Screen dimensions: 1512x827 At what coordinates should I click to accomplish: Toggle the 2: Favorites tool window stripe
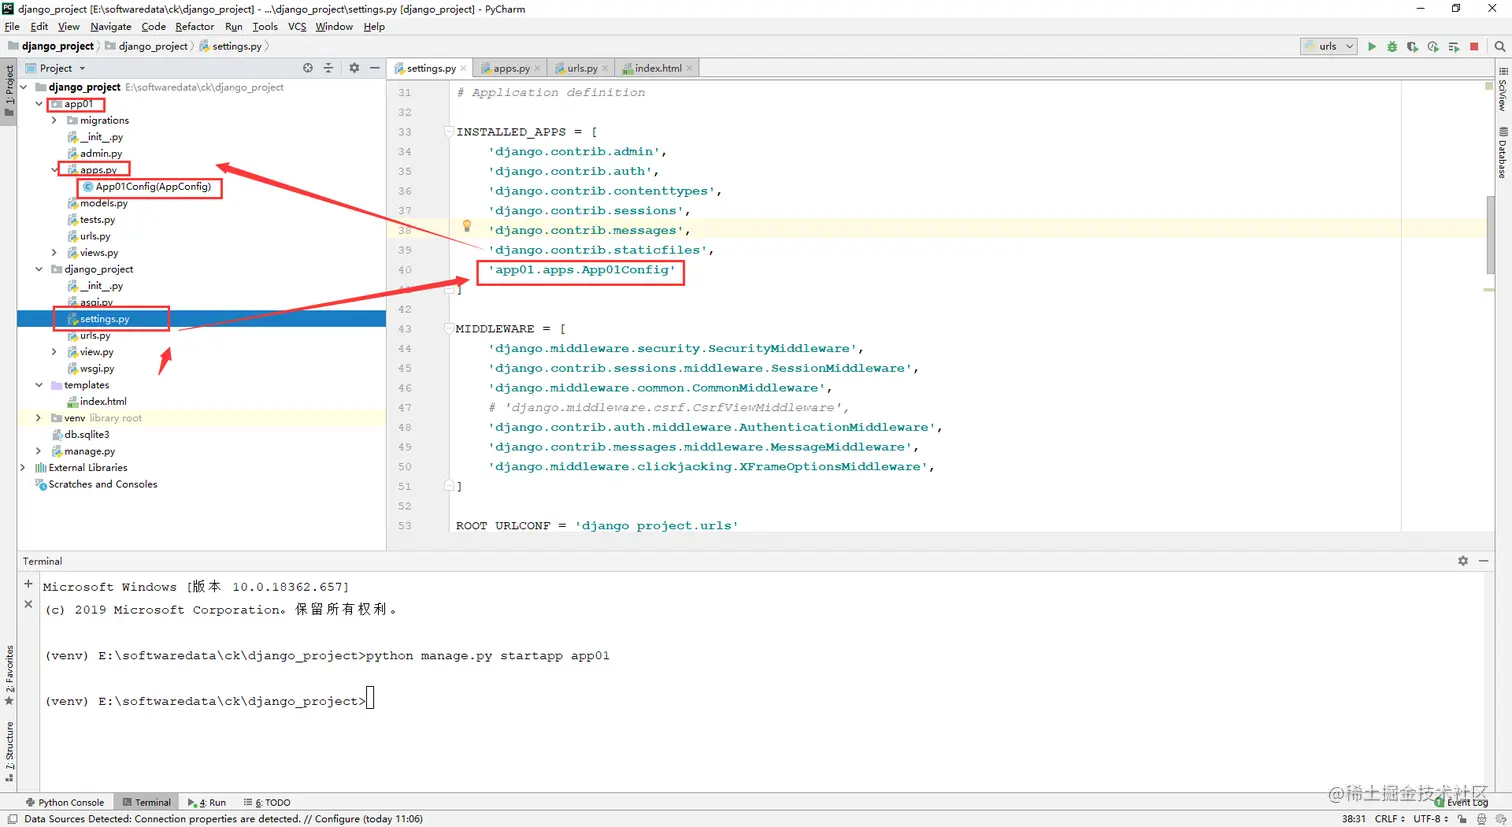pyautogui.click(x=9, y=676)
